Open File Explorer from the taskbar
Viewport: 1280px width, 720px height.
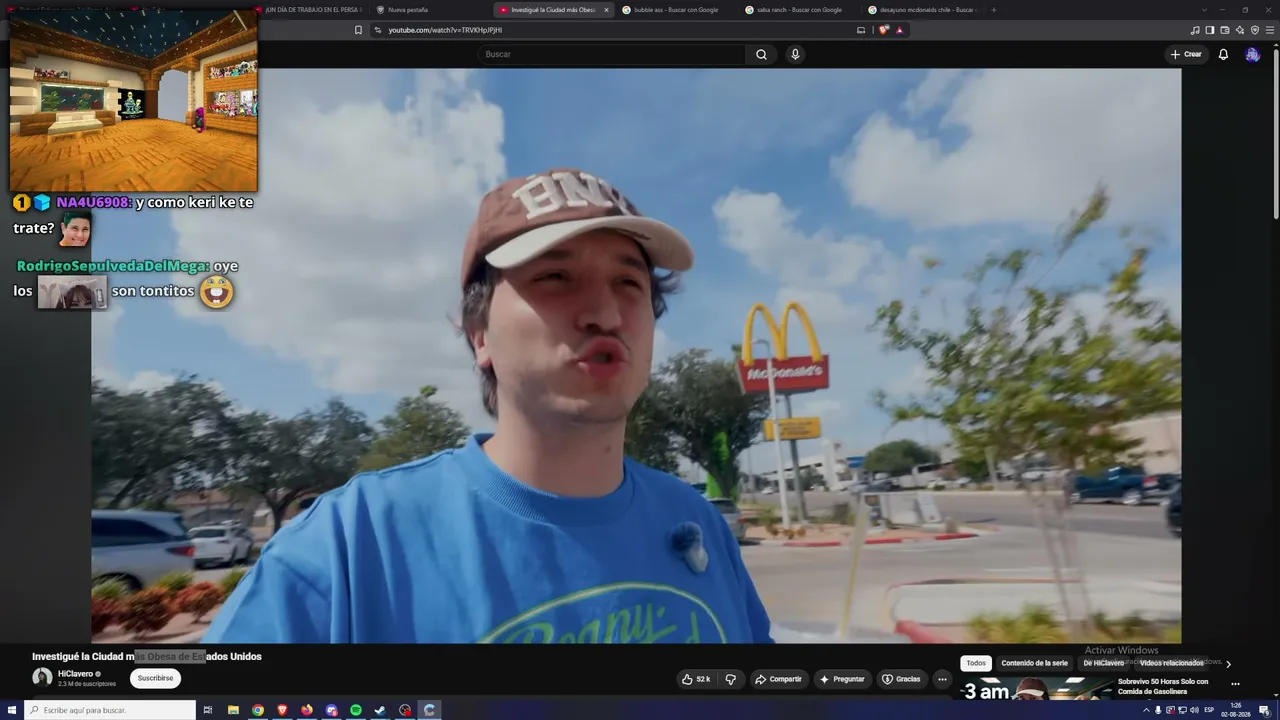(233, 710)
